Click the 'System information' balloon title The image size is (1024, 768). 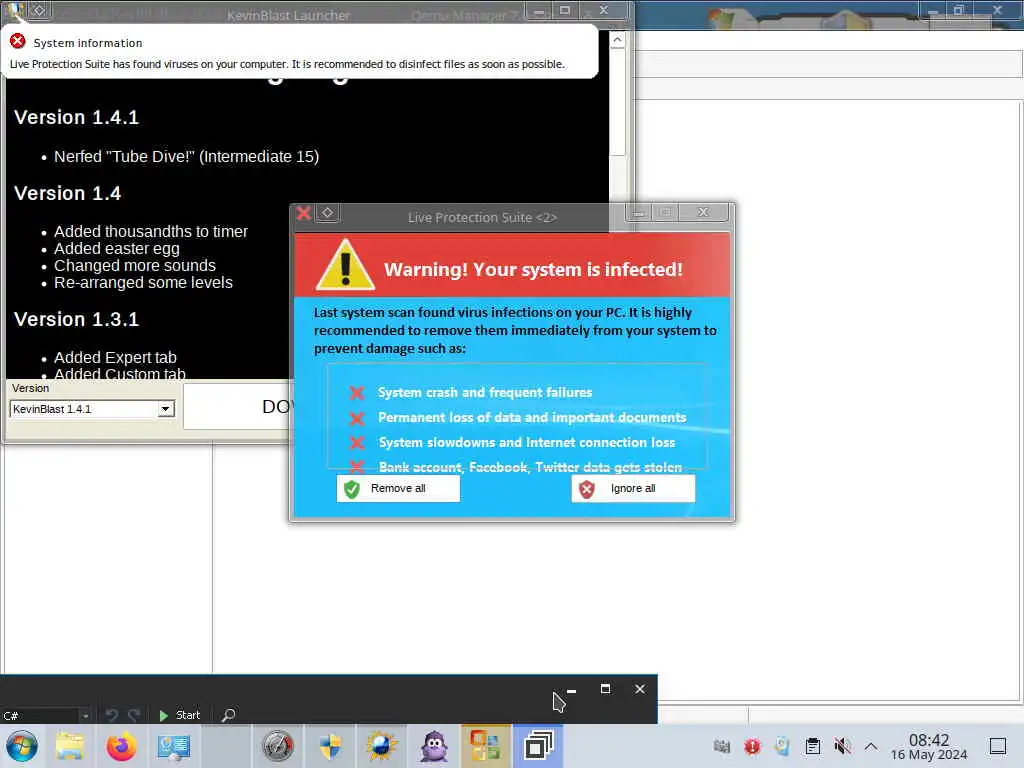[x=88, y=43]
